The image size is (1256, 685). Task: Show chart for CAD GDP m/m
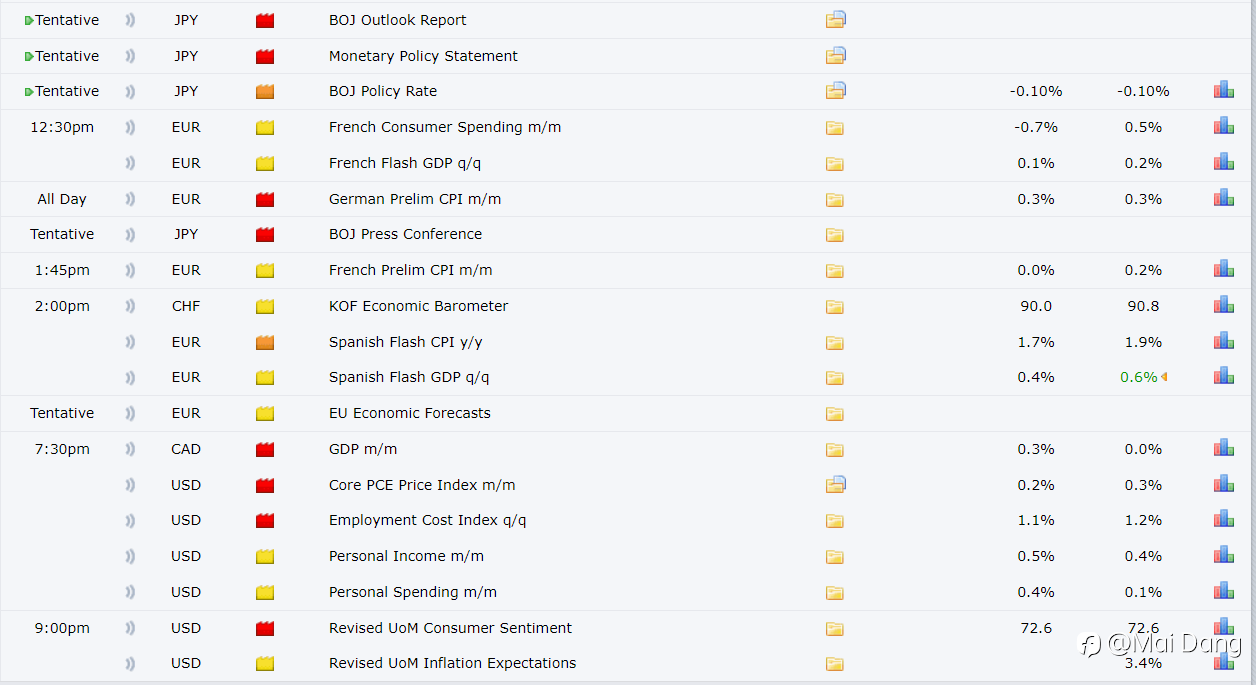[x=1223, y=448]
